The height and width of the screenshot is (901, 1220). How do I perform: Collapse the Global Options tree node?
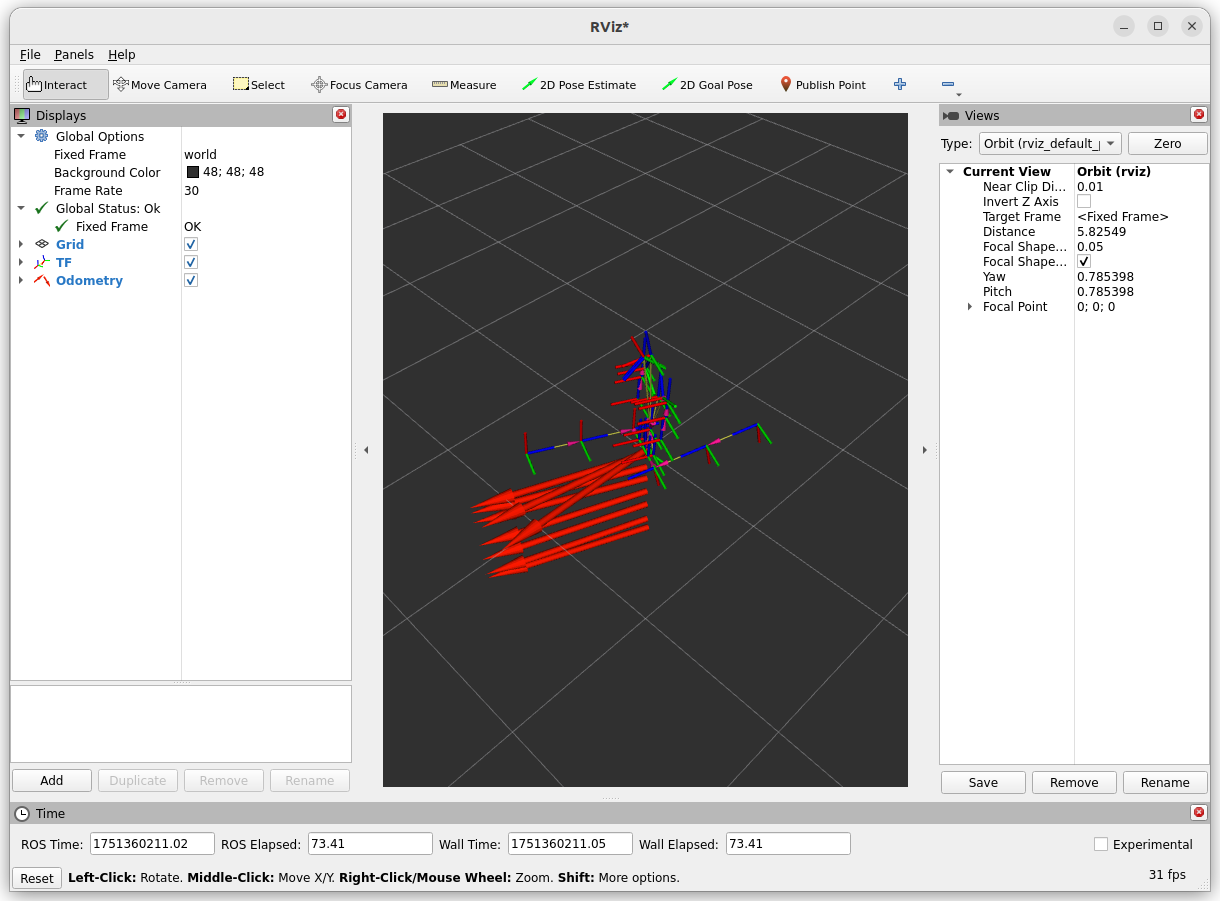[x=21, y=136]
